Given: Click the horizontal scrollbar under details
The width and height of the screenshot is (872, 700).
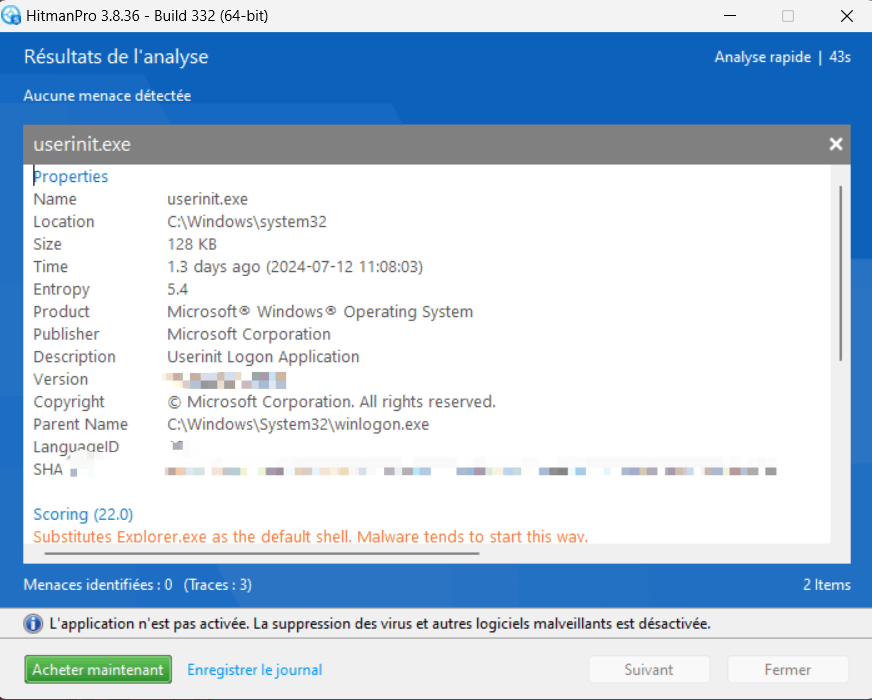Looking at the screenshot, I should click(261, 553).
